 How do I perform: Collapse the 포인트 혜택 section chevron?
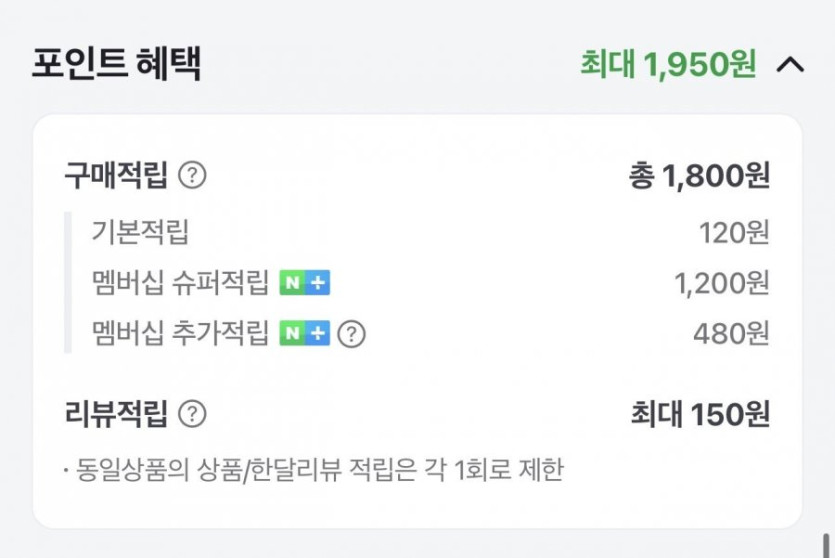click(x=790, y=65)
